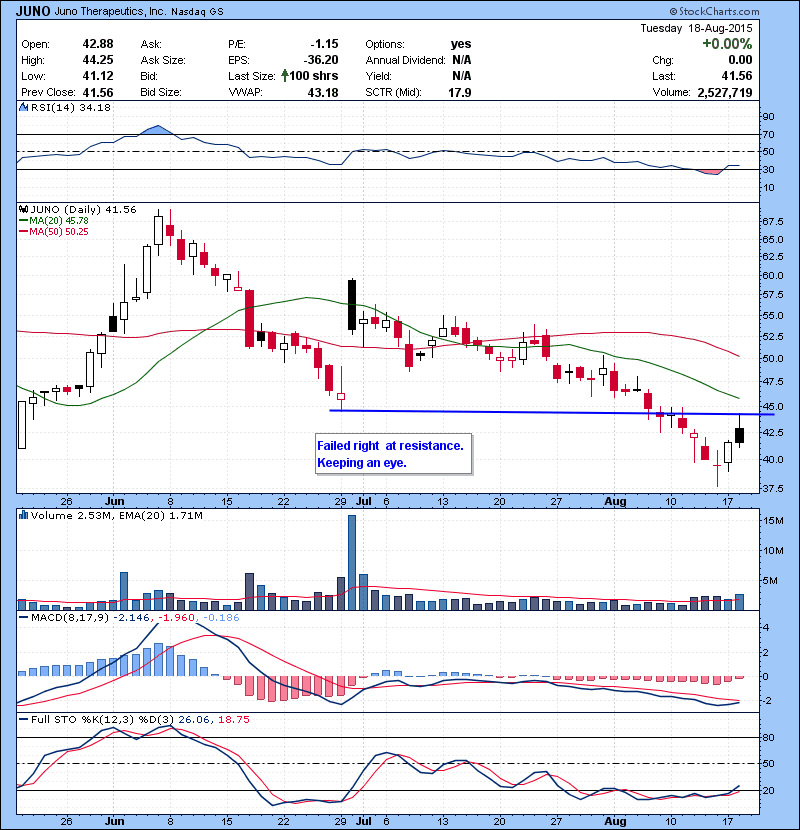This screenshot has height=830, width=800.
Task: Click the VWAP value 43.18
Action: point(323,93)
